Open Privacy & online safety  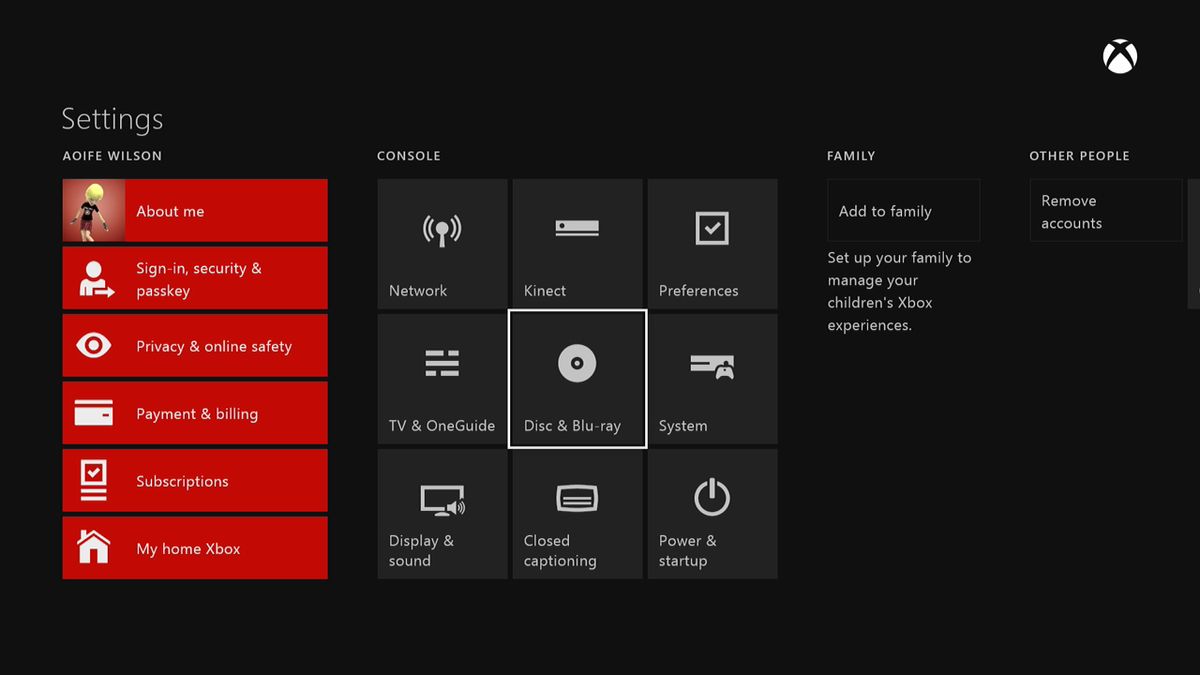pos(194,345)
